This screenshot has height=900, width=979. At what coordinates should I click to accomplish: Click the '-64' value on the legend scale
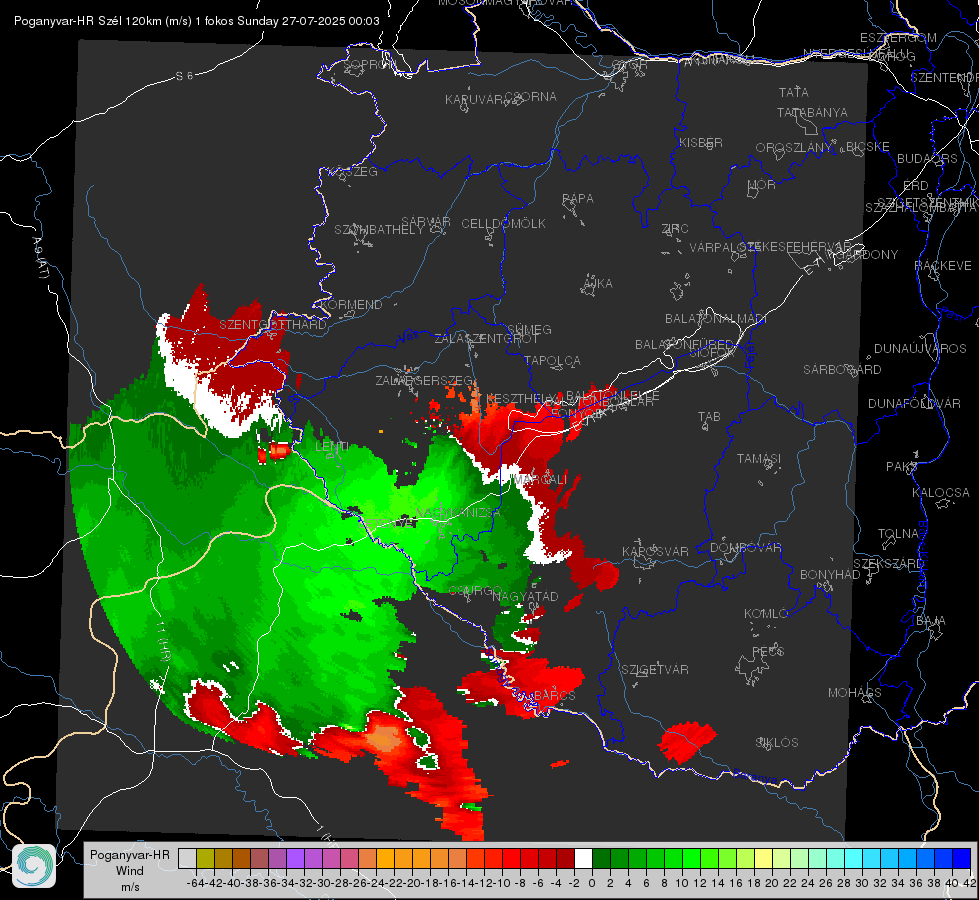(195, 883)
